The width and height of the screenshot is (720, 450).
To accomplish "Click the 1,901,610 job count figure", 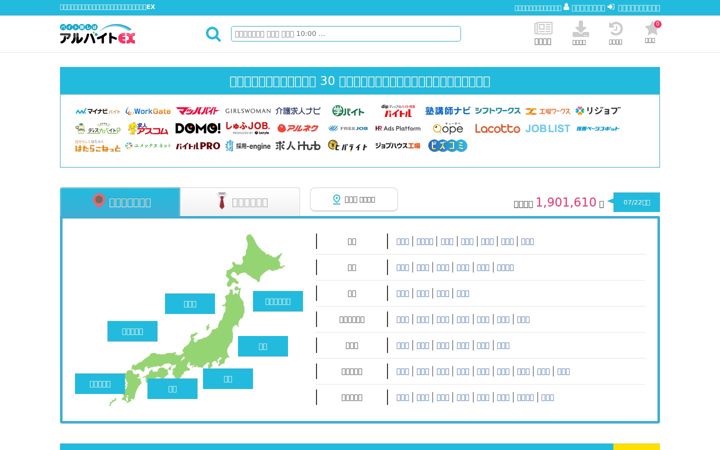I will 566,202.
